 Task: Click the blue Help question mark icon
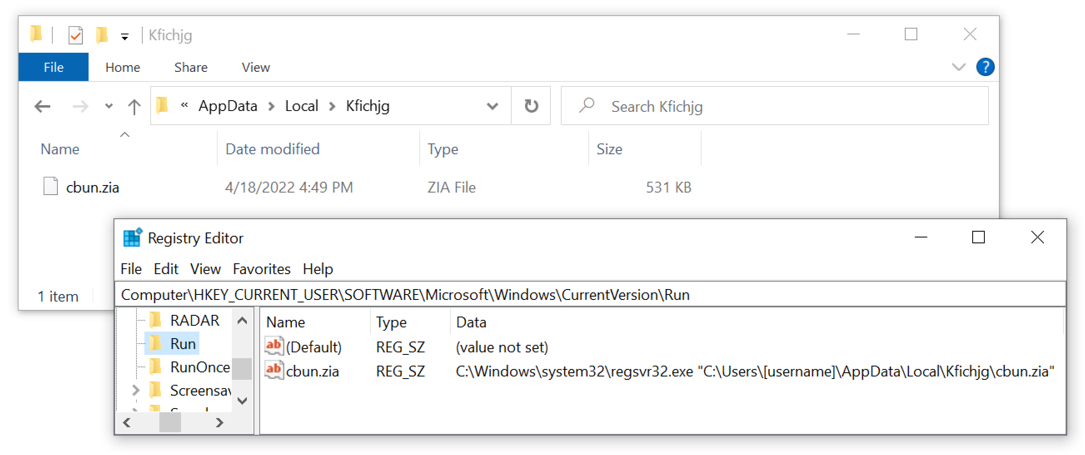point(985,67)
